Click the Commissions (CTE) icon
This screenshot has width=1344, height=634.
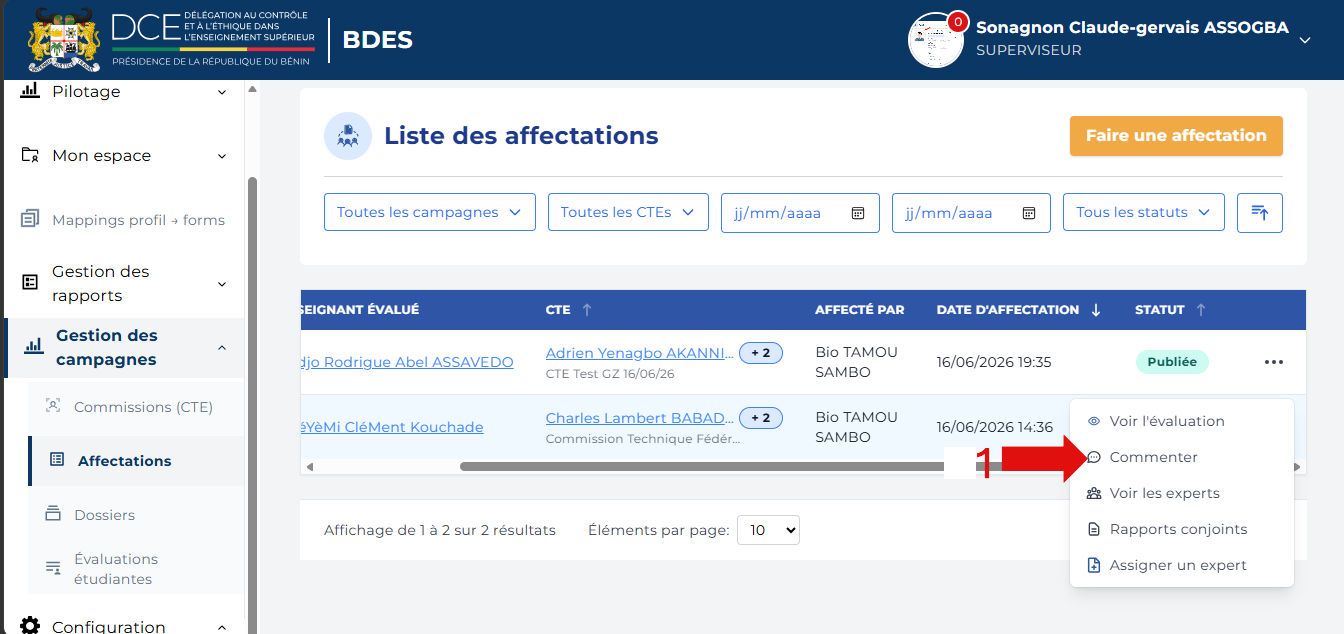point(54,406)
